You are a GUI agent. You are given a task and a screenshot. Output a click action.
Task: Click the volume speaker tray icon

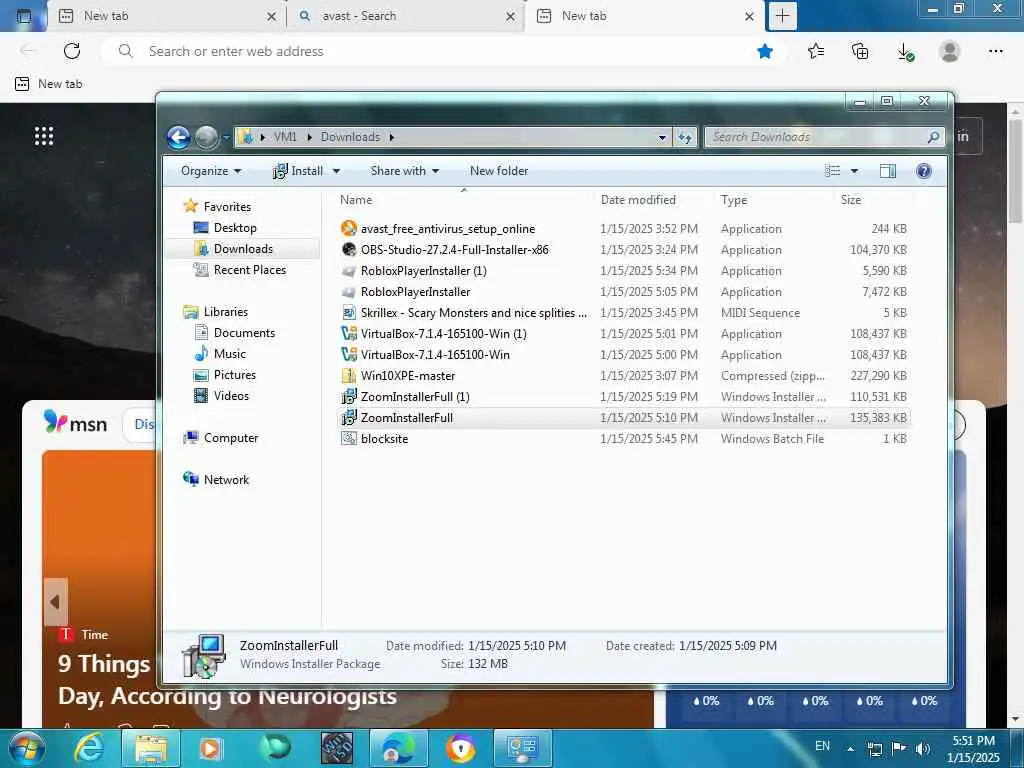click(922, 748)
